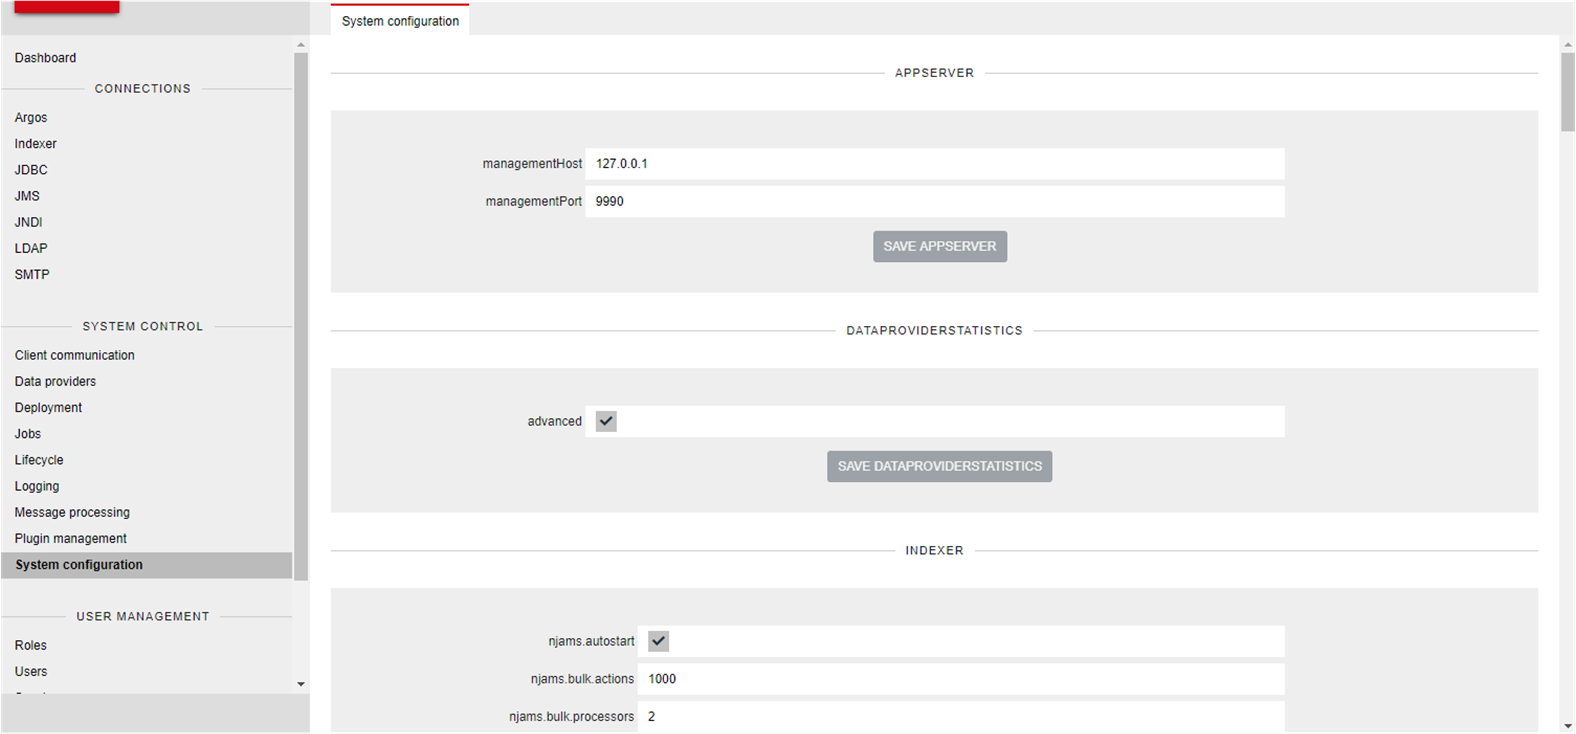Open the Logging page
1576x734 pixels.
pos(37,486)
